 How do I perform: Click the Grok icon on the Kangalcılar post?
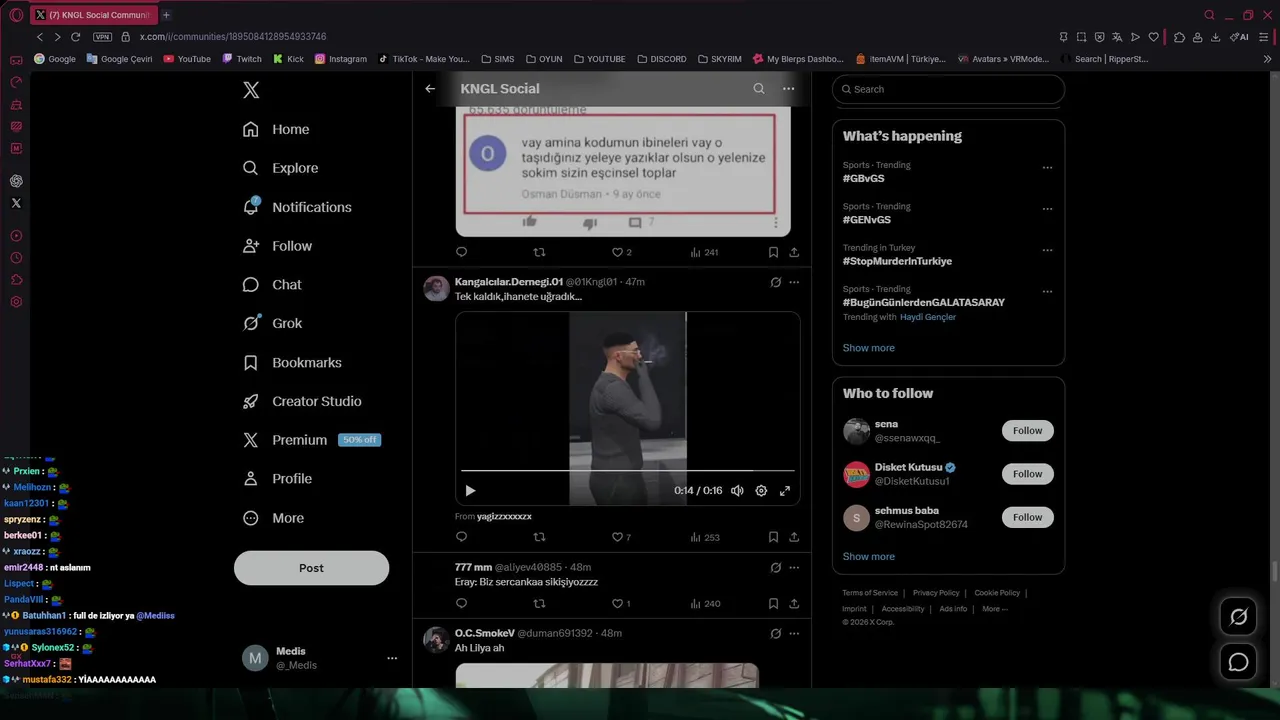pyautogui.click(x=775, y=282)
